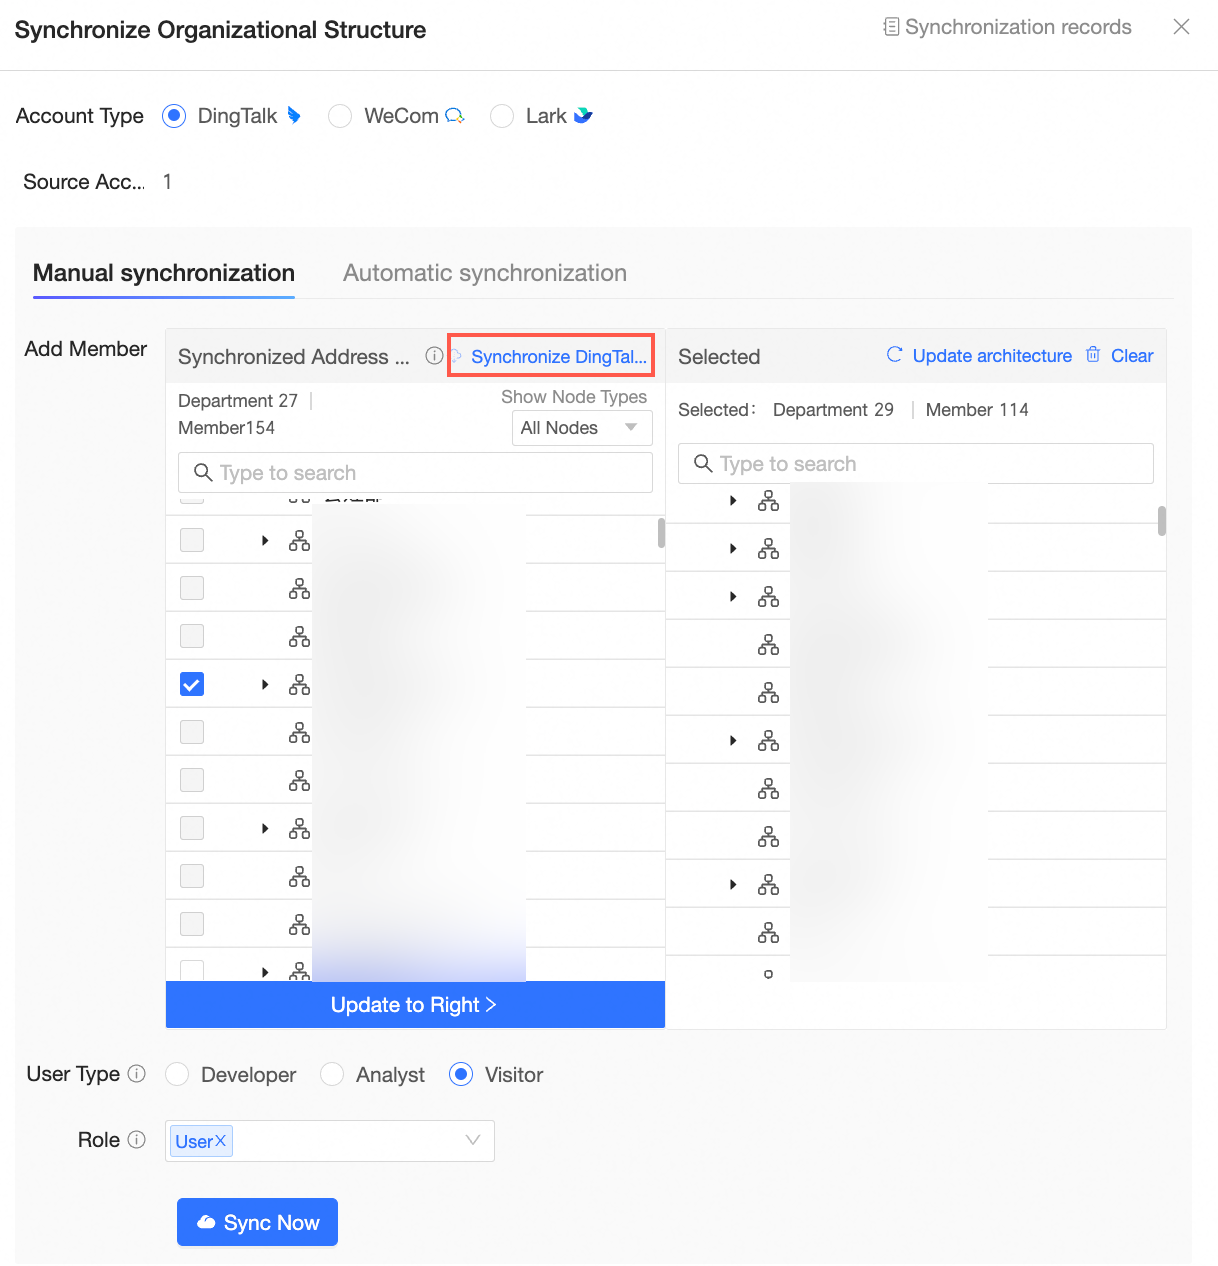Viewport: 1218px width, 1266px height.
Task: Remove the User tag from Role
Action: tap(221, 1141)
